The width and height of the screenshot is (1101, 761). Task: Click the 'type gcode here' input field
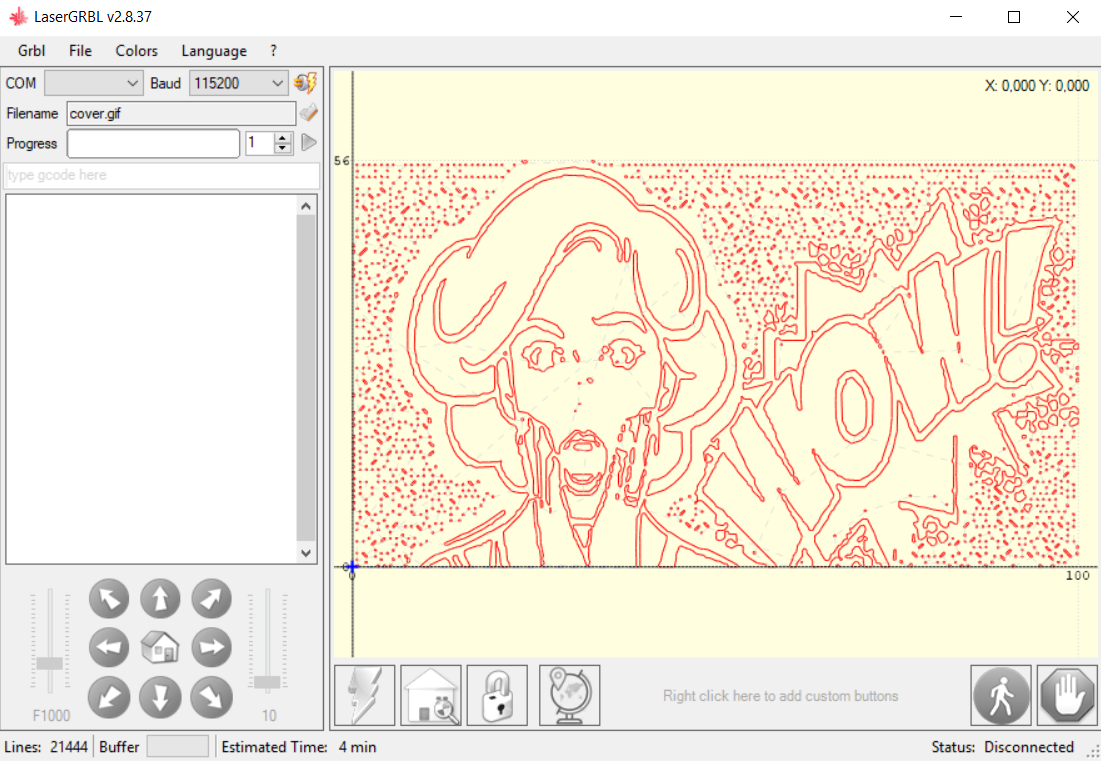[x=161, y=175]
